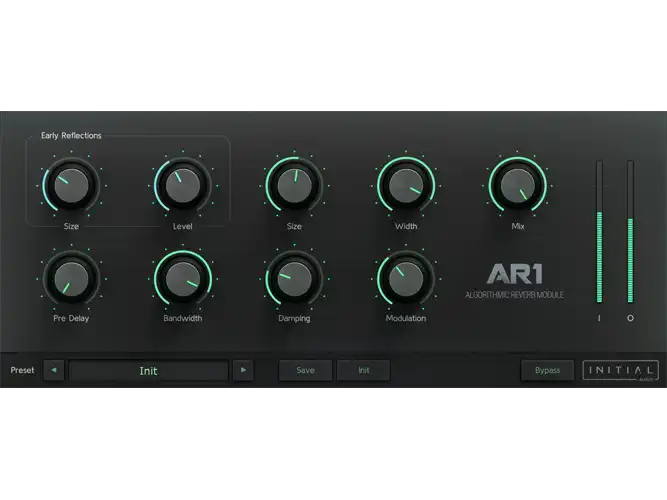Click the Early Reflections section label
The height and width of the screenshot is (500, 667).
coord(71,135)
